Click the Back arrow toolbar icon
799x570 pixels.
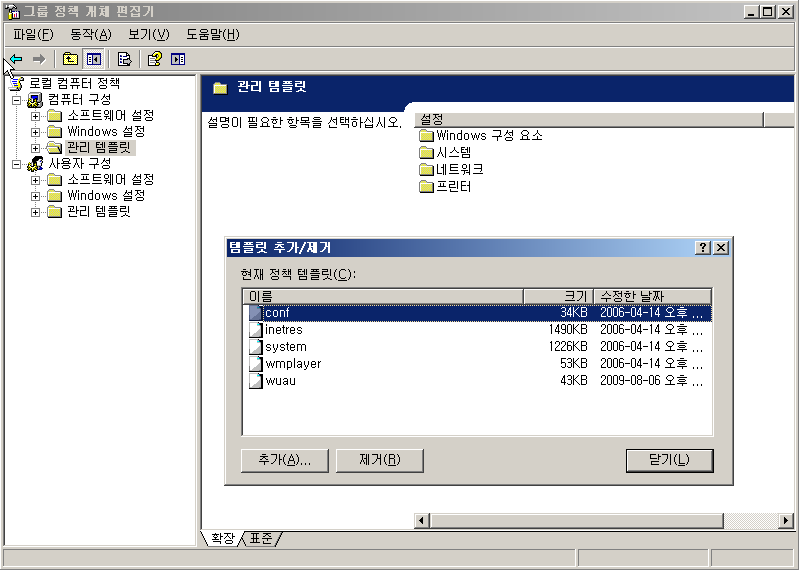tap(16, 59)
